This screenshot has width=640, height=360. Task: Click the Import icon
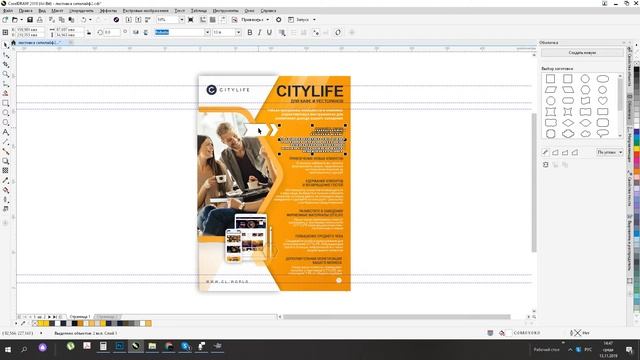(129, 20)
